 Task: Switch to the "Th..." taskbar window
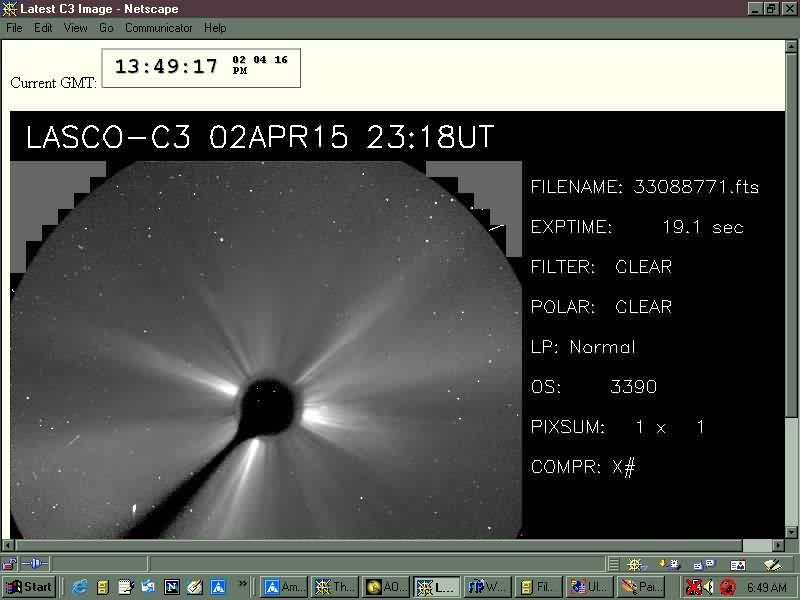(336, 587)
